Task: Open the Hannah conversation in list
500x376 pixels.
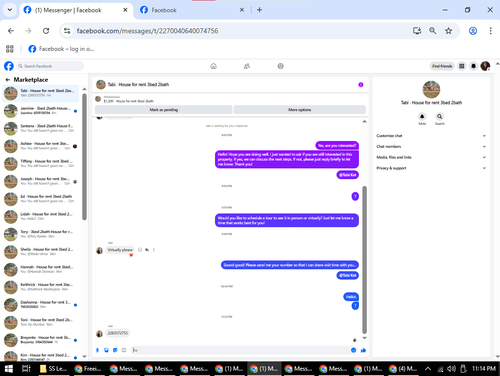Action: [x=41, y=269]
